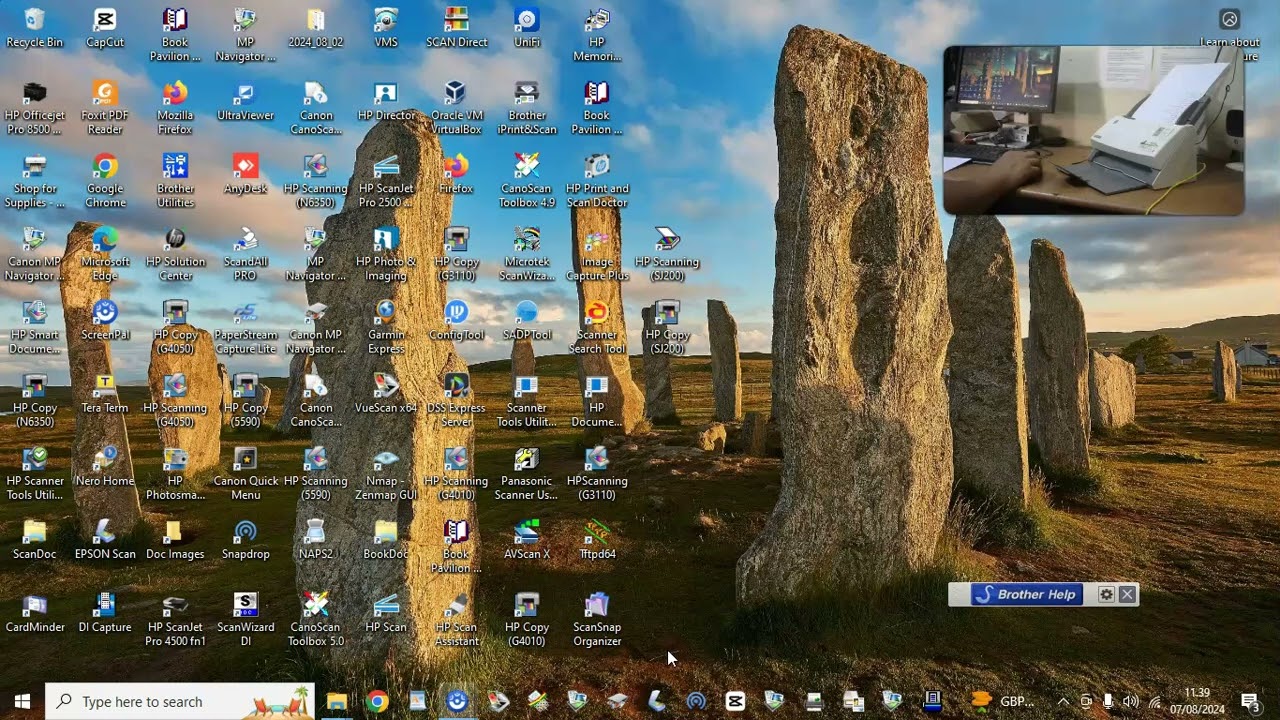This screenshot has height=720, width=1280.
Task: Click the taskbar search box
Action: click(180, 702)
